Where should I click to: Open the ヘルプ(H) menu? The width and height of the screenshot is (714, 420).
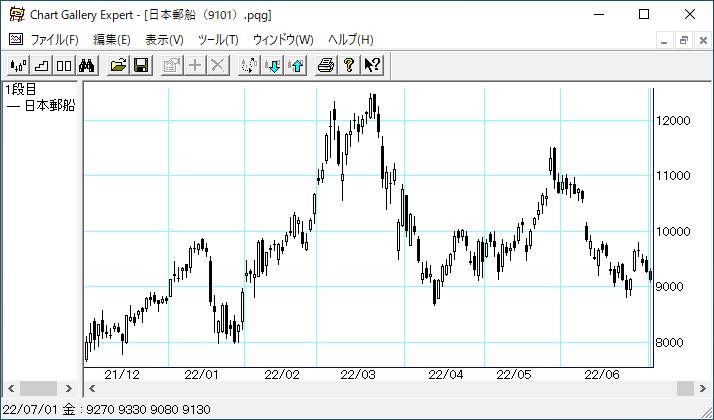350,40
